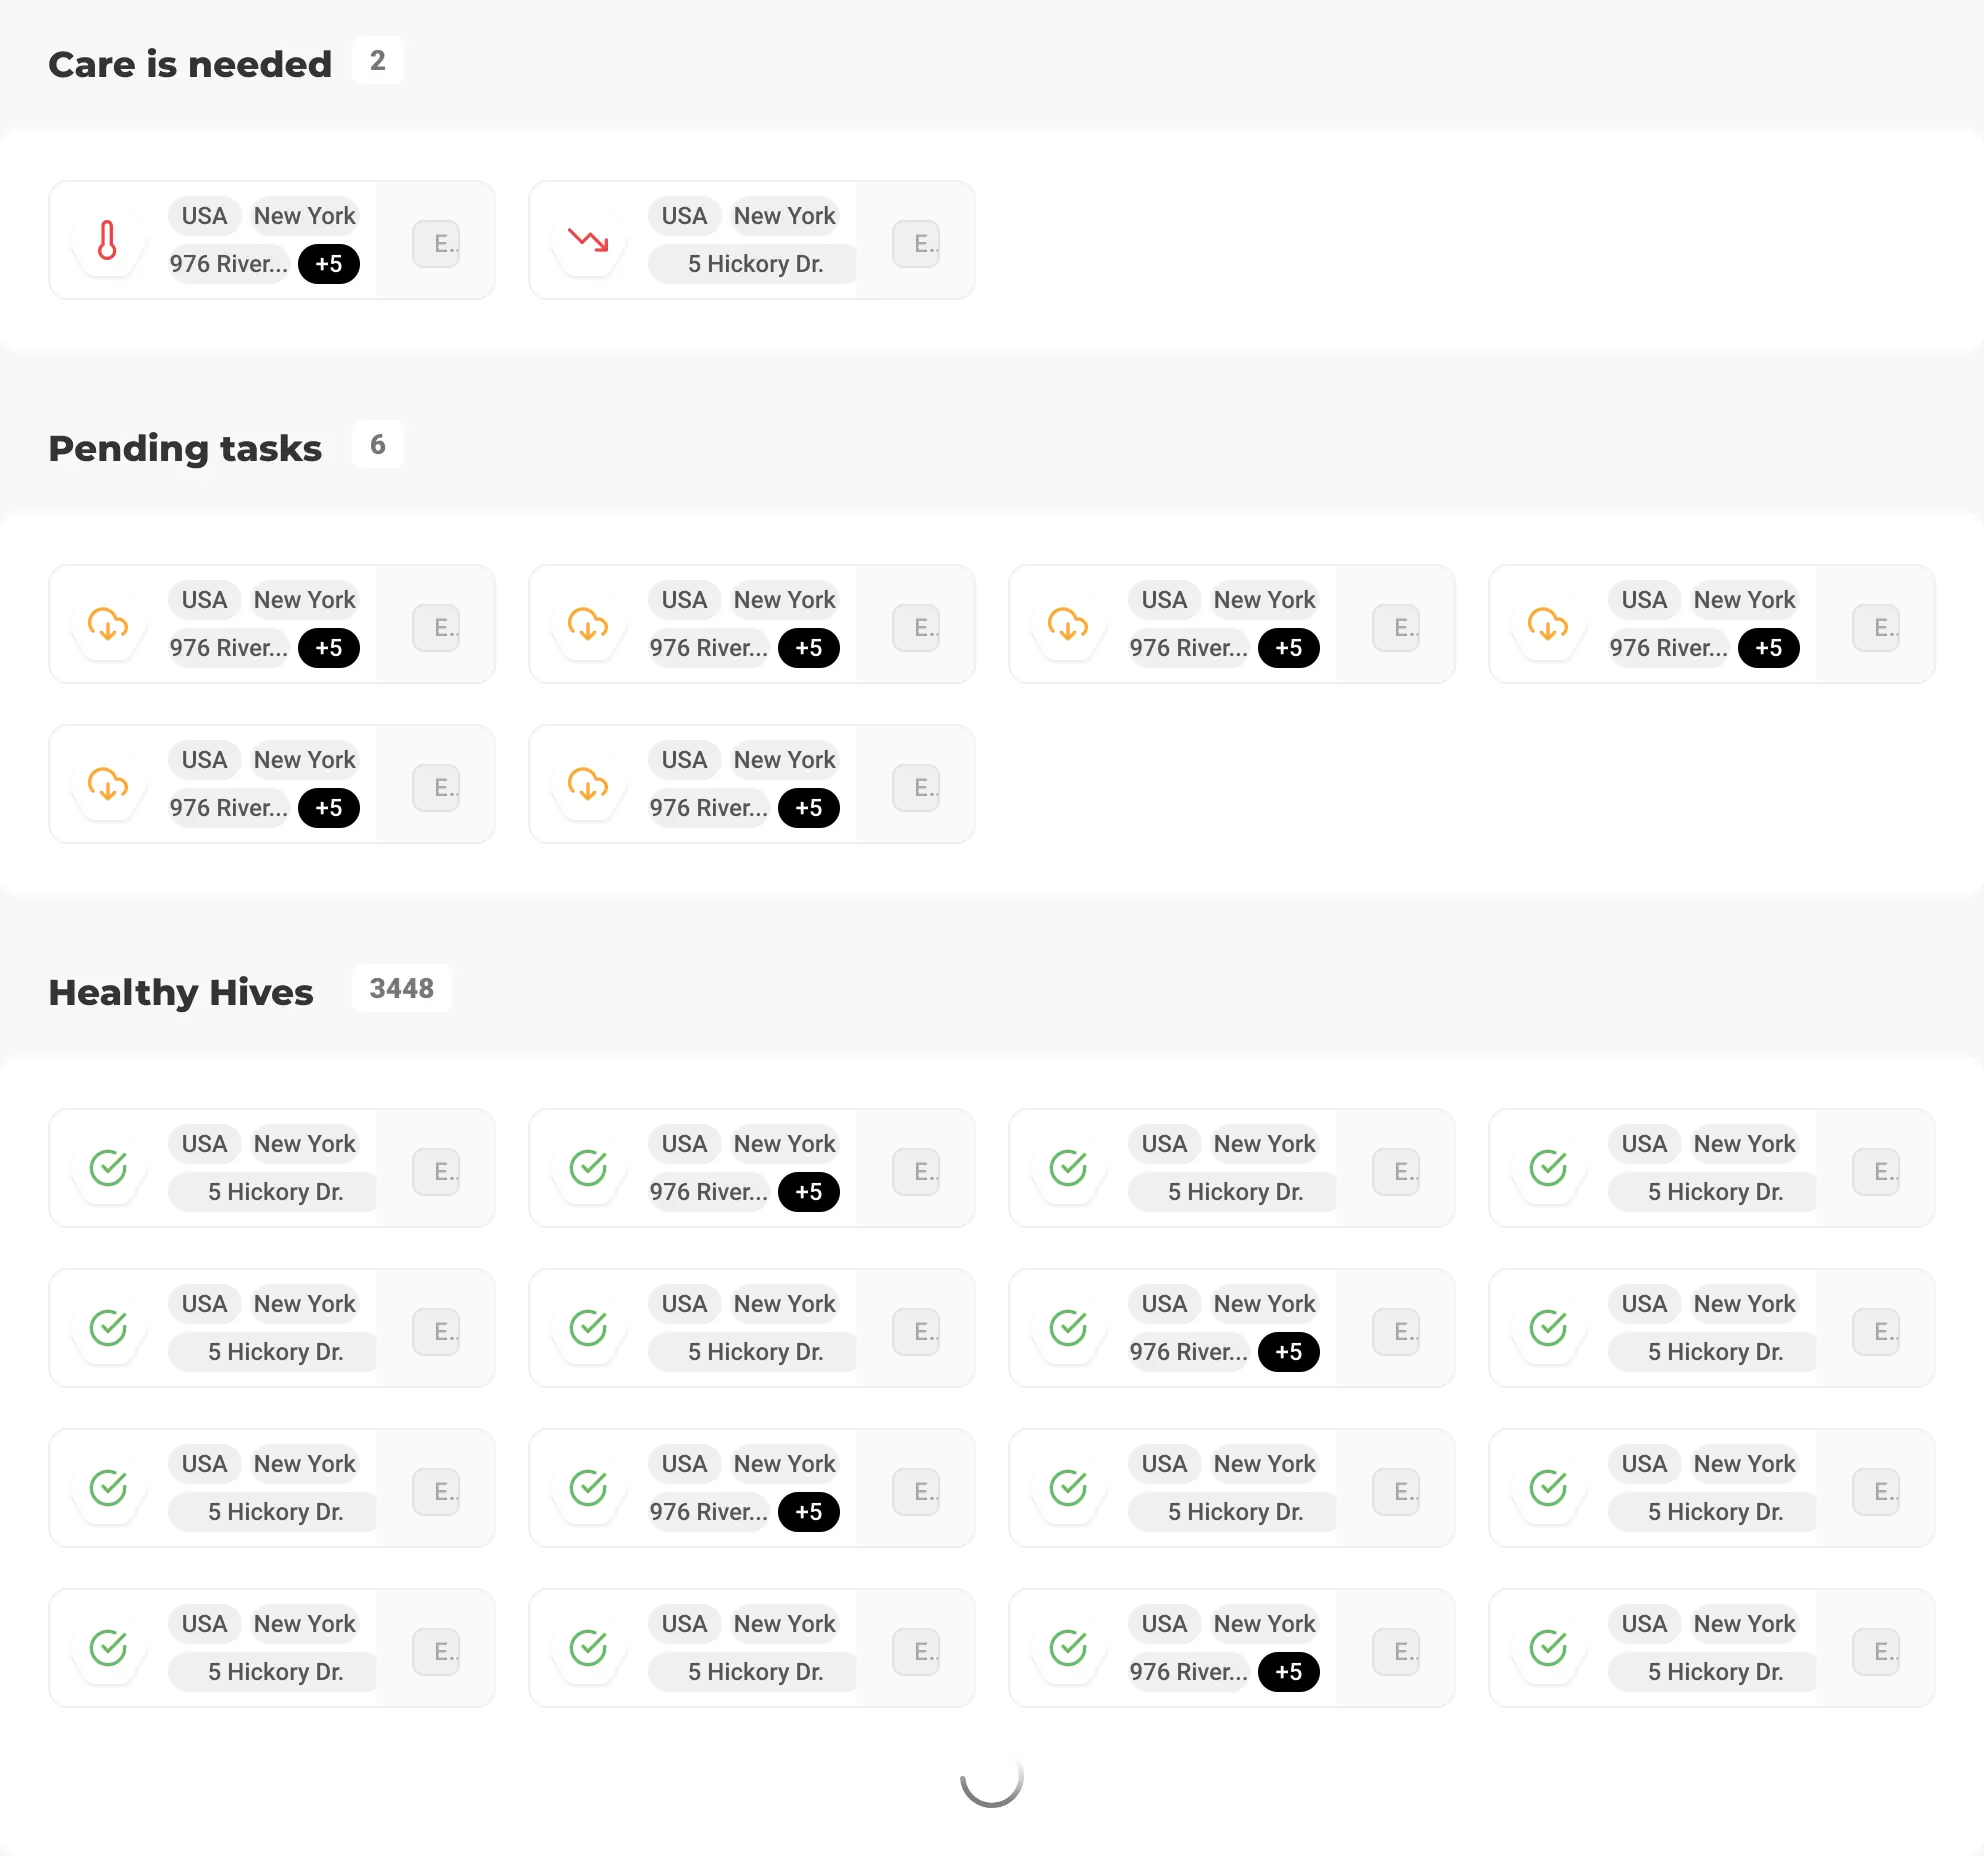This screenshot has width=1984, height=1856.
Task: Select the 5 Hickory Dr. tag under Care is needed
Action: click(755, 264)
